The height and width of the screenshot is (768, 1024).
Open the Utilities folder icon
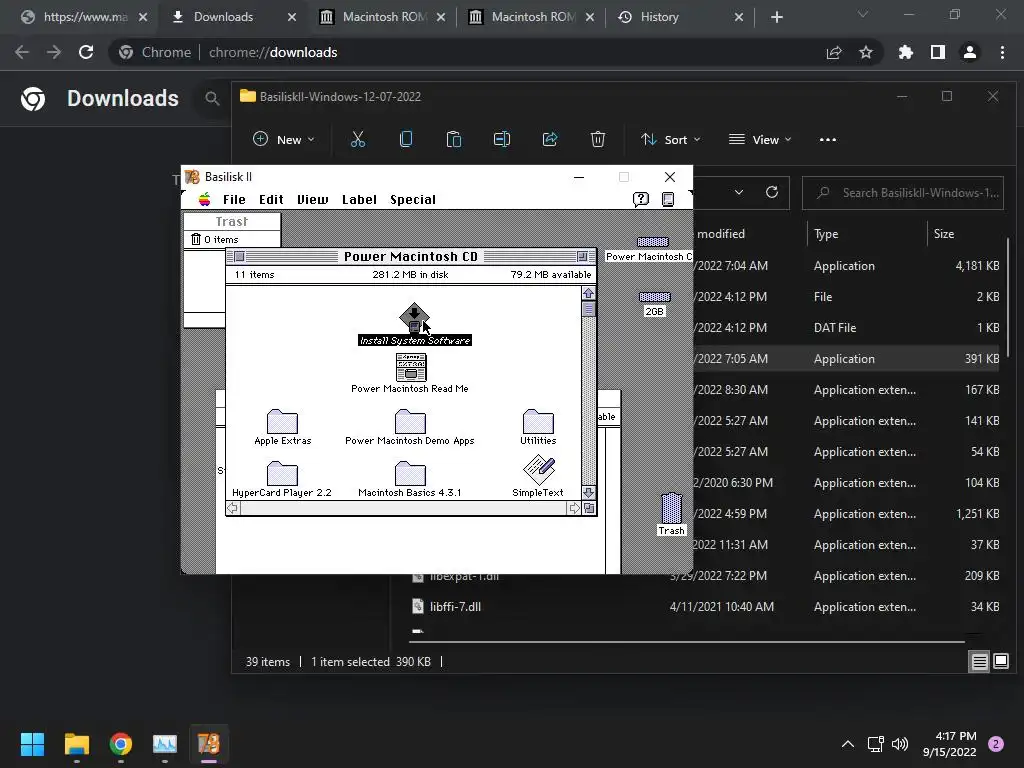[x=538, y=421]
